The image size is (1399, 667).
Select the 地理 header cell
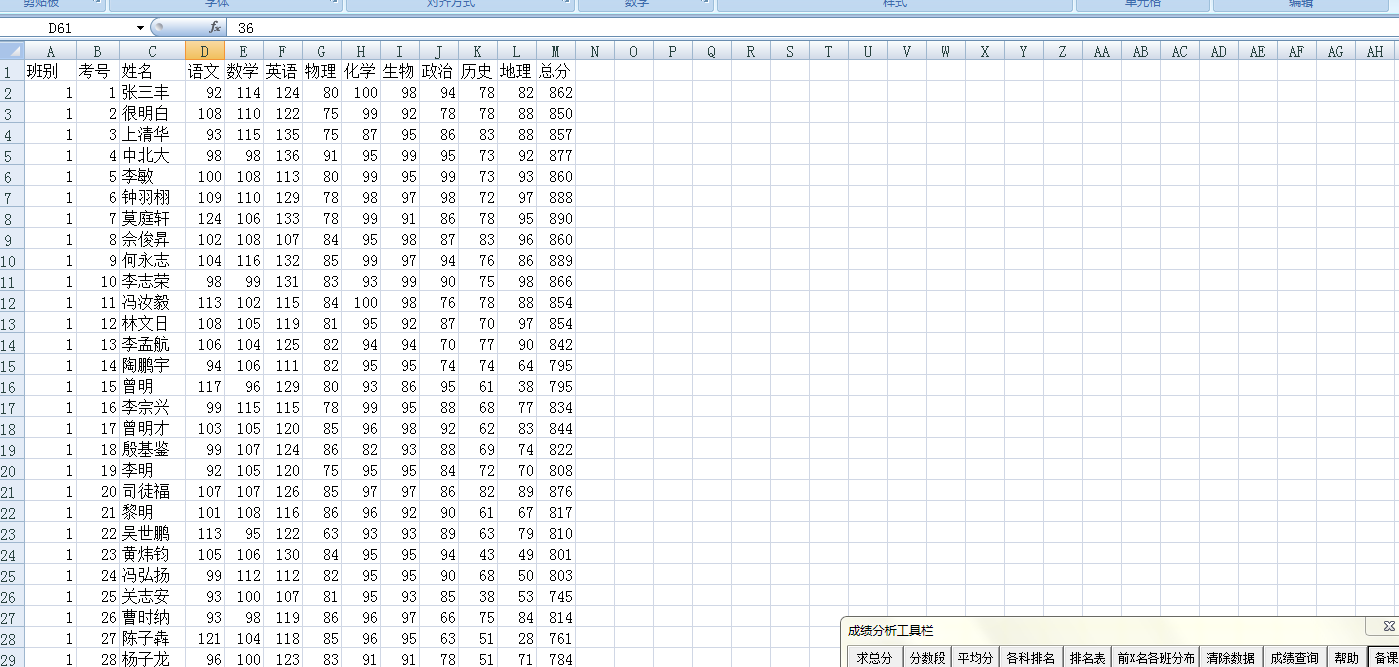click(x=516, y=71)
